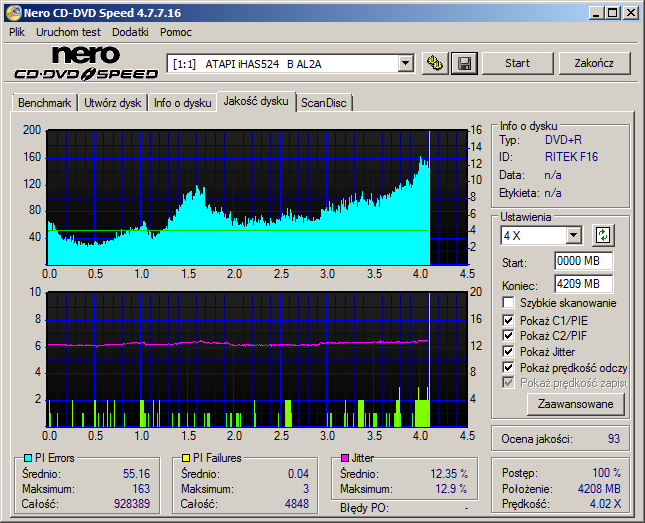645x523 pixels.
Task: Click the Nero disc icon in title bar
Action: click(x=13, y=13)
